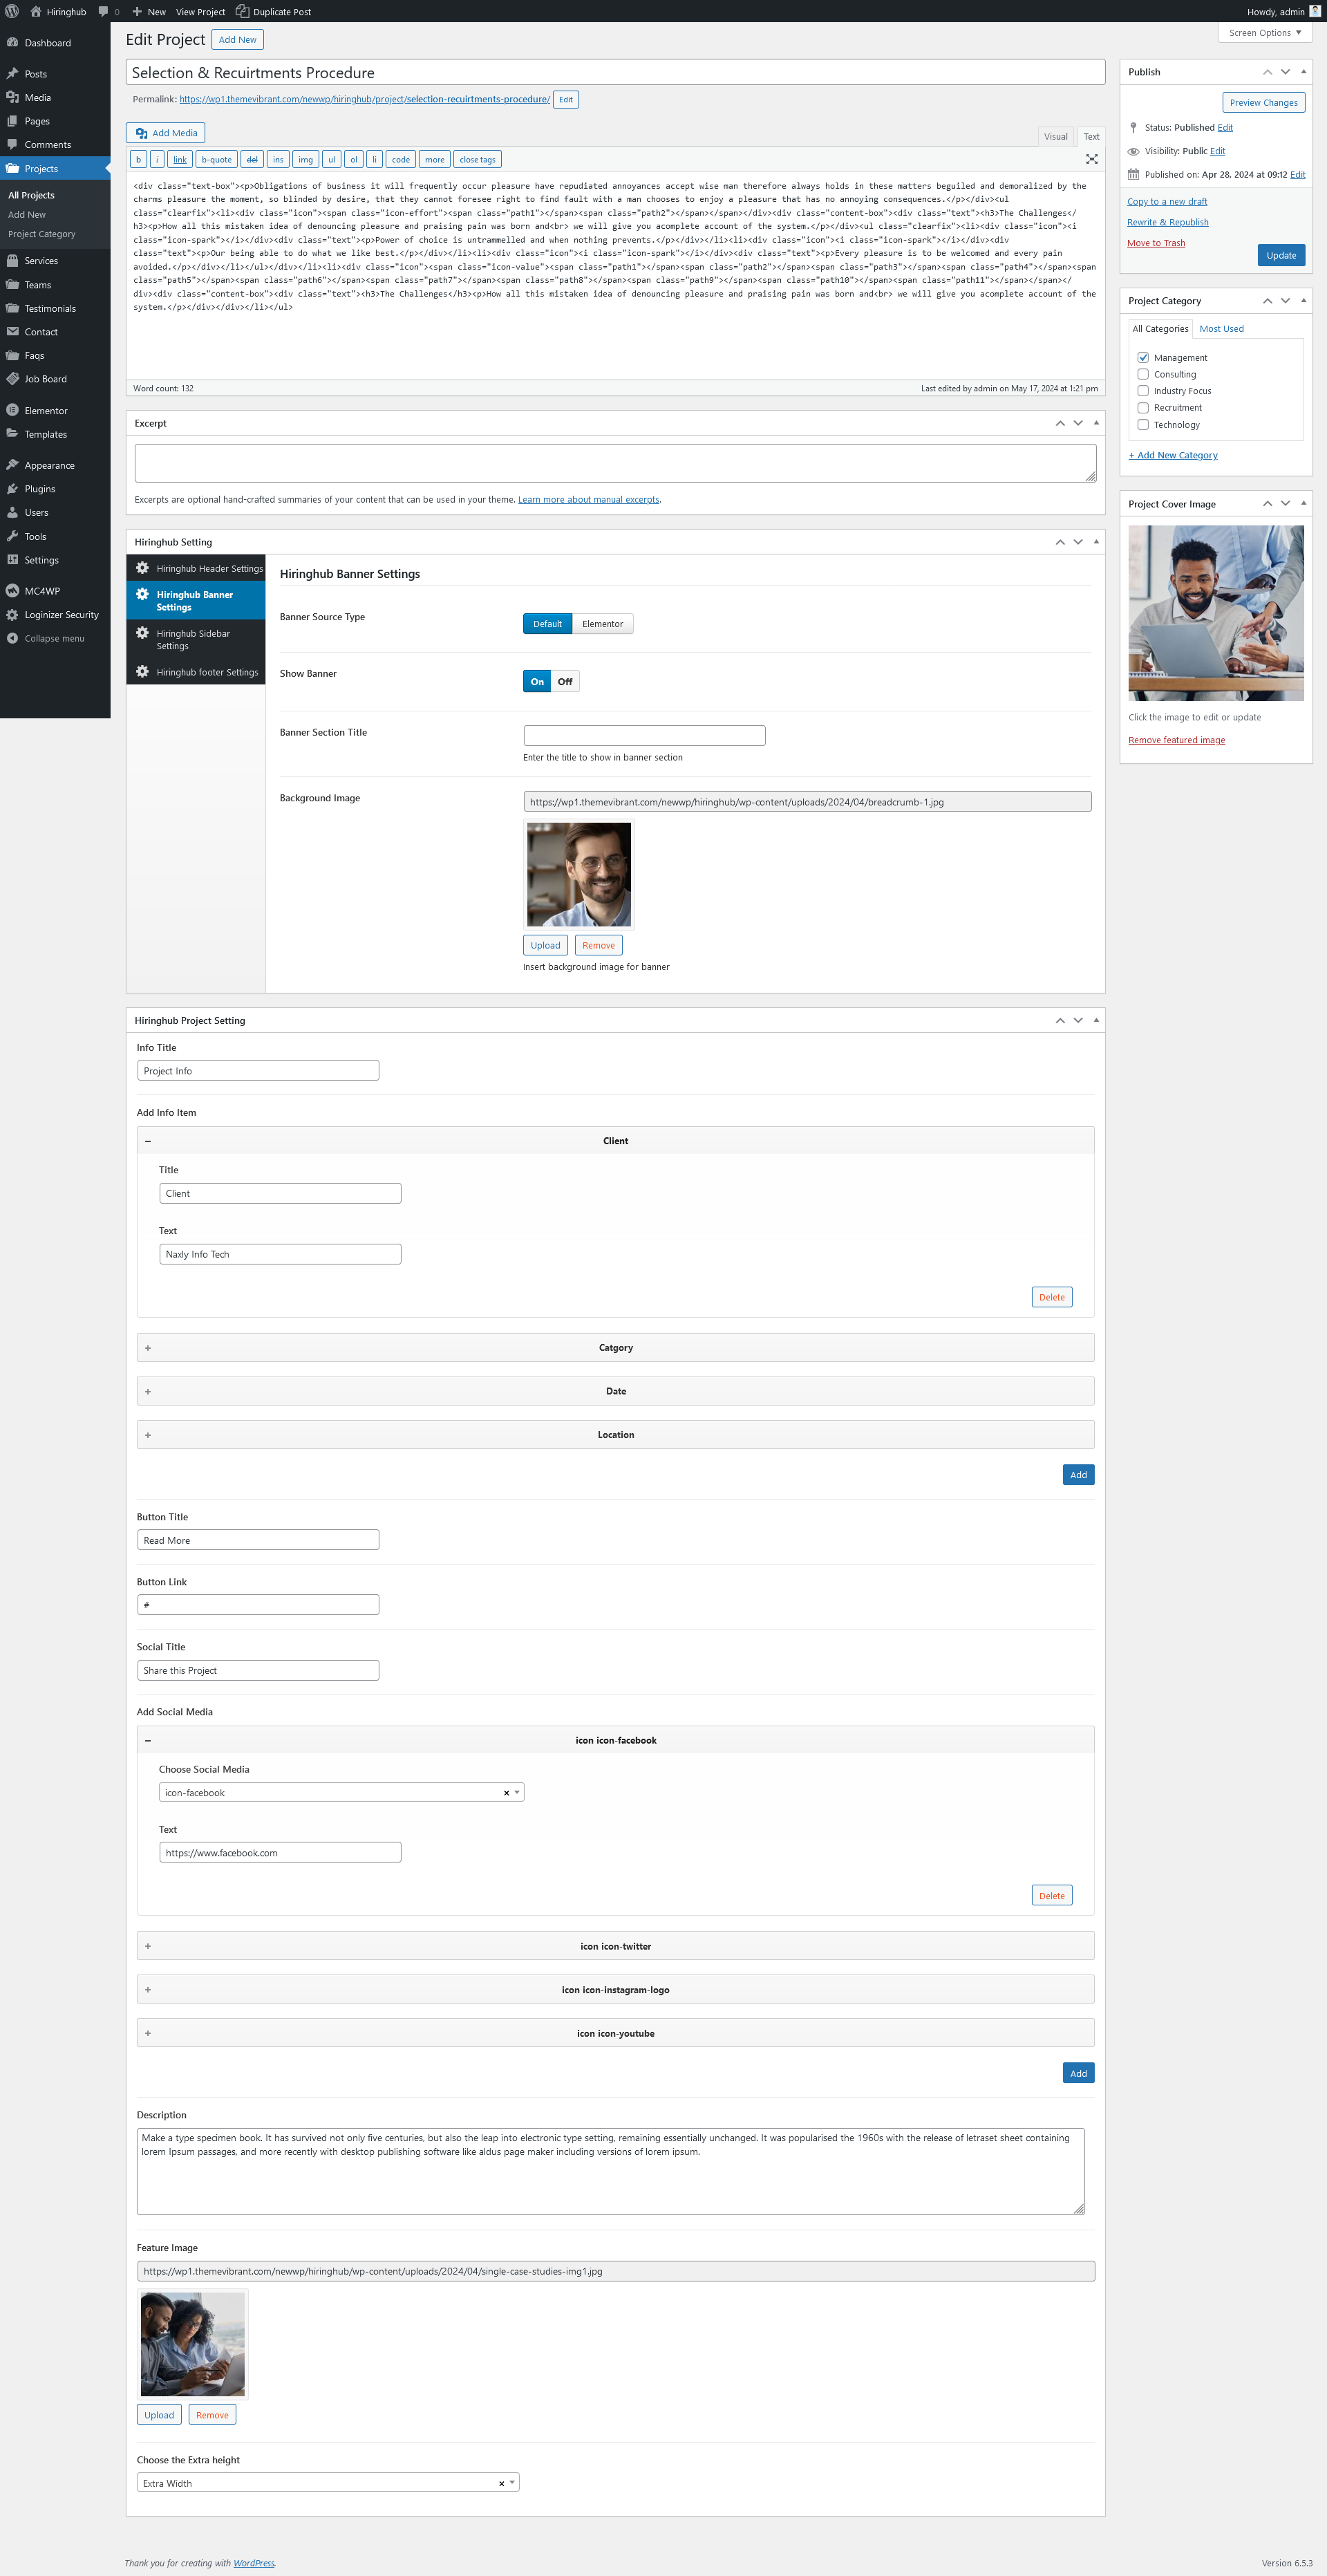The image size is (1327, 2576).
Task: Turn Show Banner On
Action: tap(537, 682)
